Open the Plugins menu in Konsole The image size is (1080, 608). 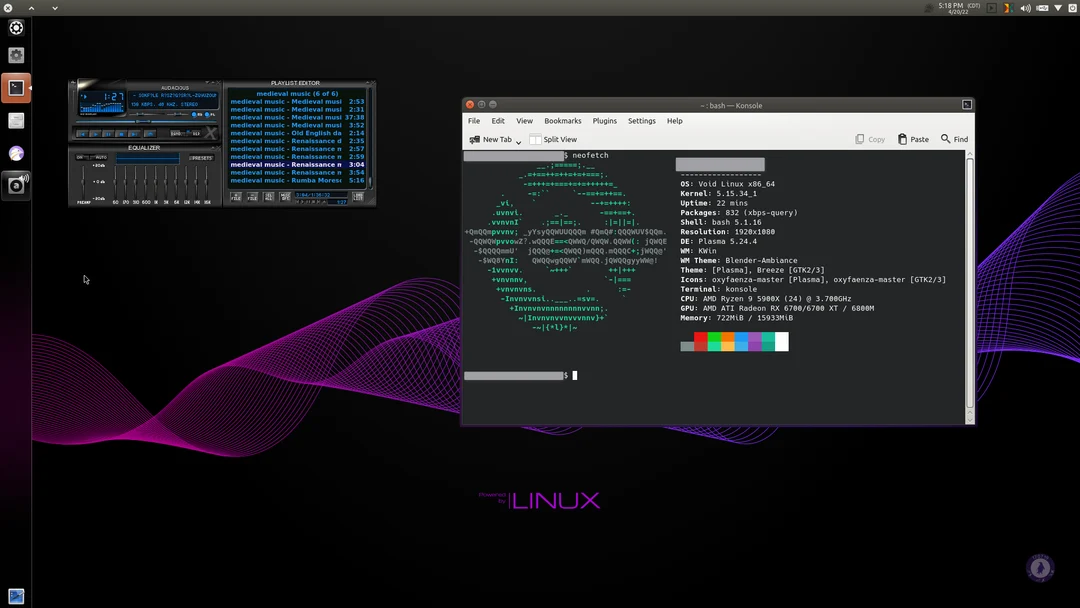tap(604, 121)
